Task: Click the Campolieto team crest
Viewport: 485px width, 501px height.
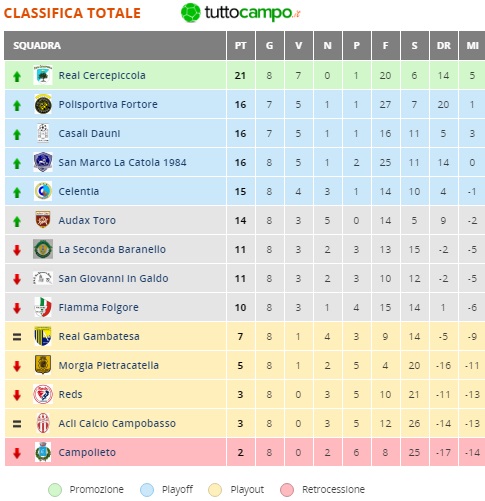Action: coord(43,452)
